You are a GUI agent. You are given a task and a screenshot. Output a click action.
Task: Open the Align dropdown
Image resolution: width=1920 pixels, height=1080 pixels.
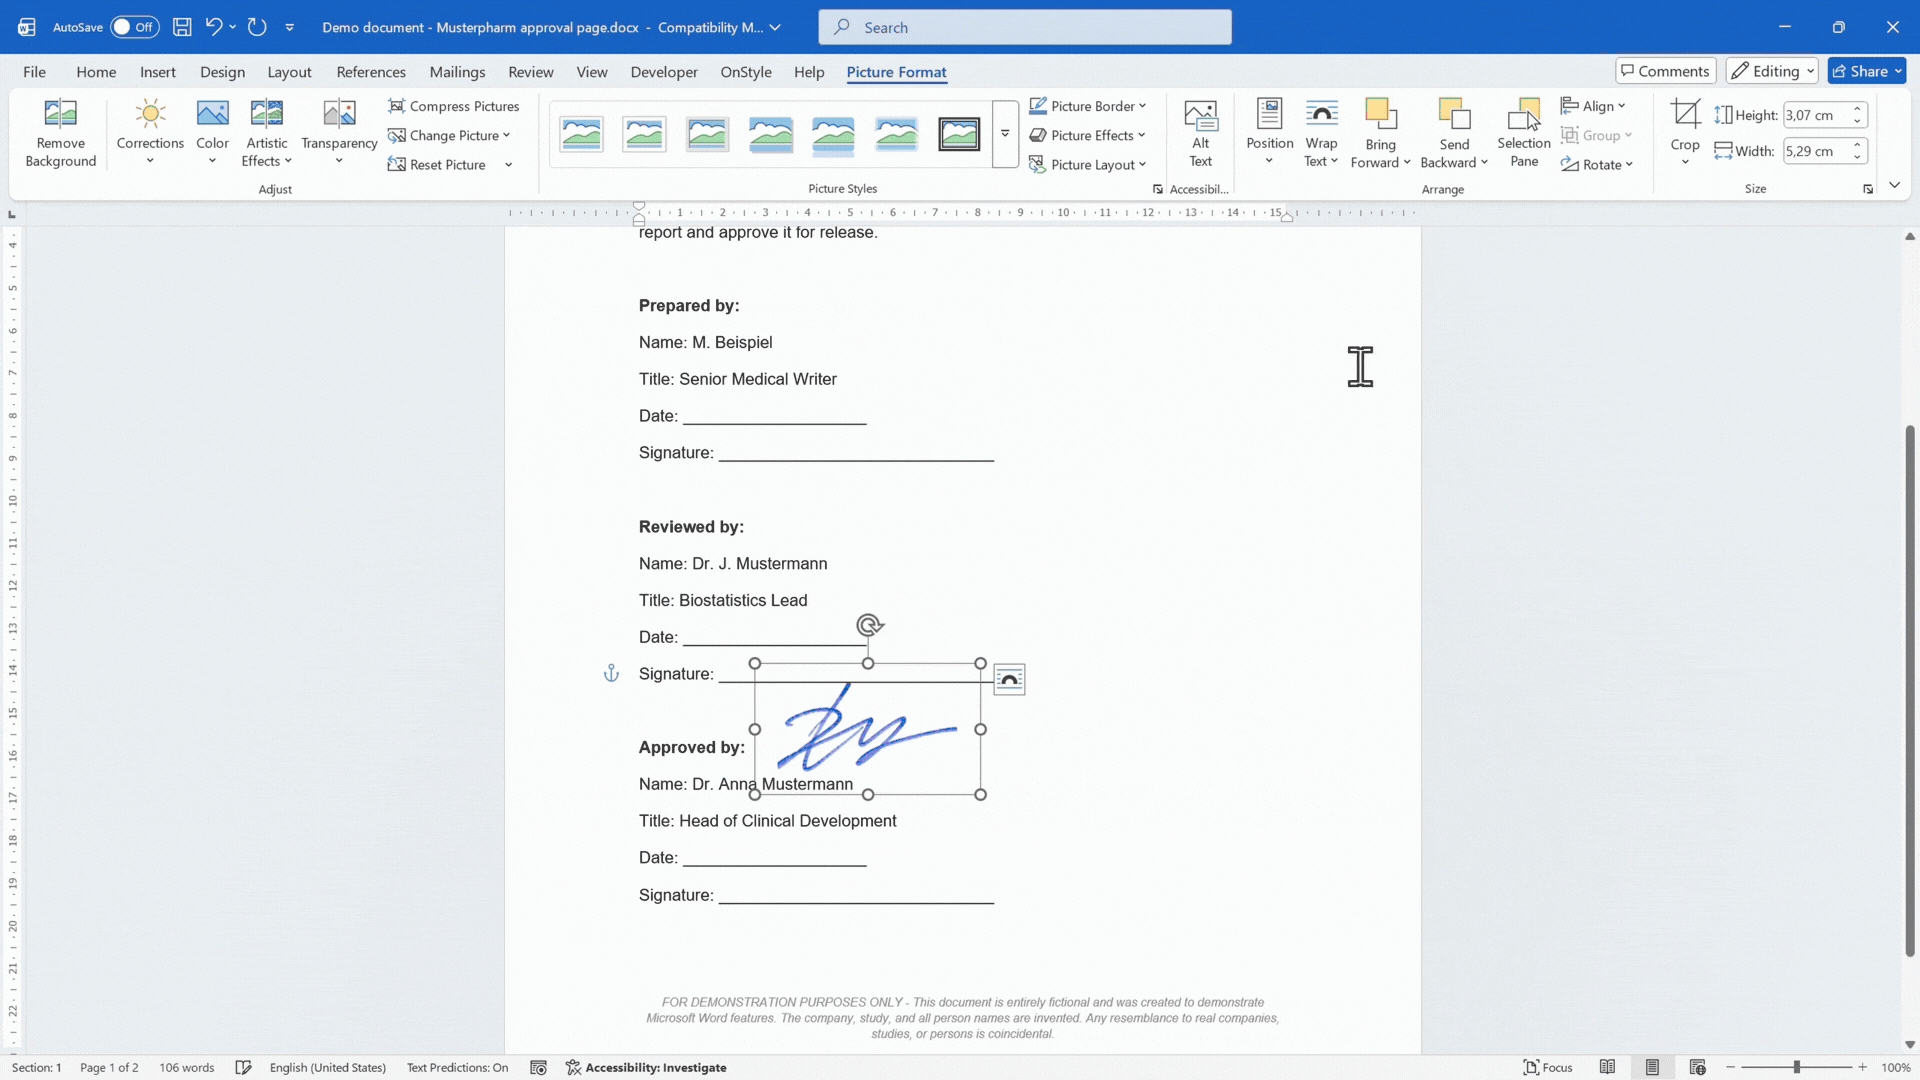(1593, 106)
